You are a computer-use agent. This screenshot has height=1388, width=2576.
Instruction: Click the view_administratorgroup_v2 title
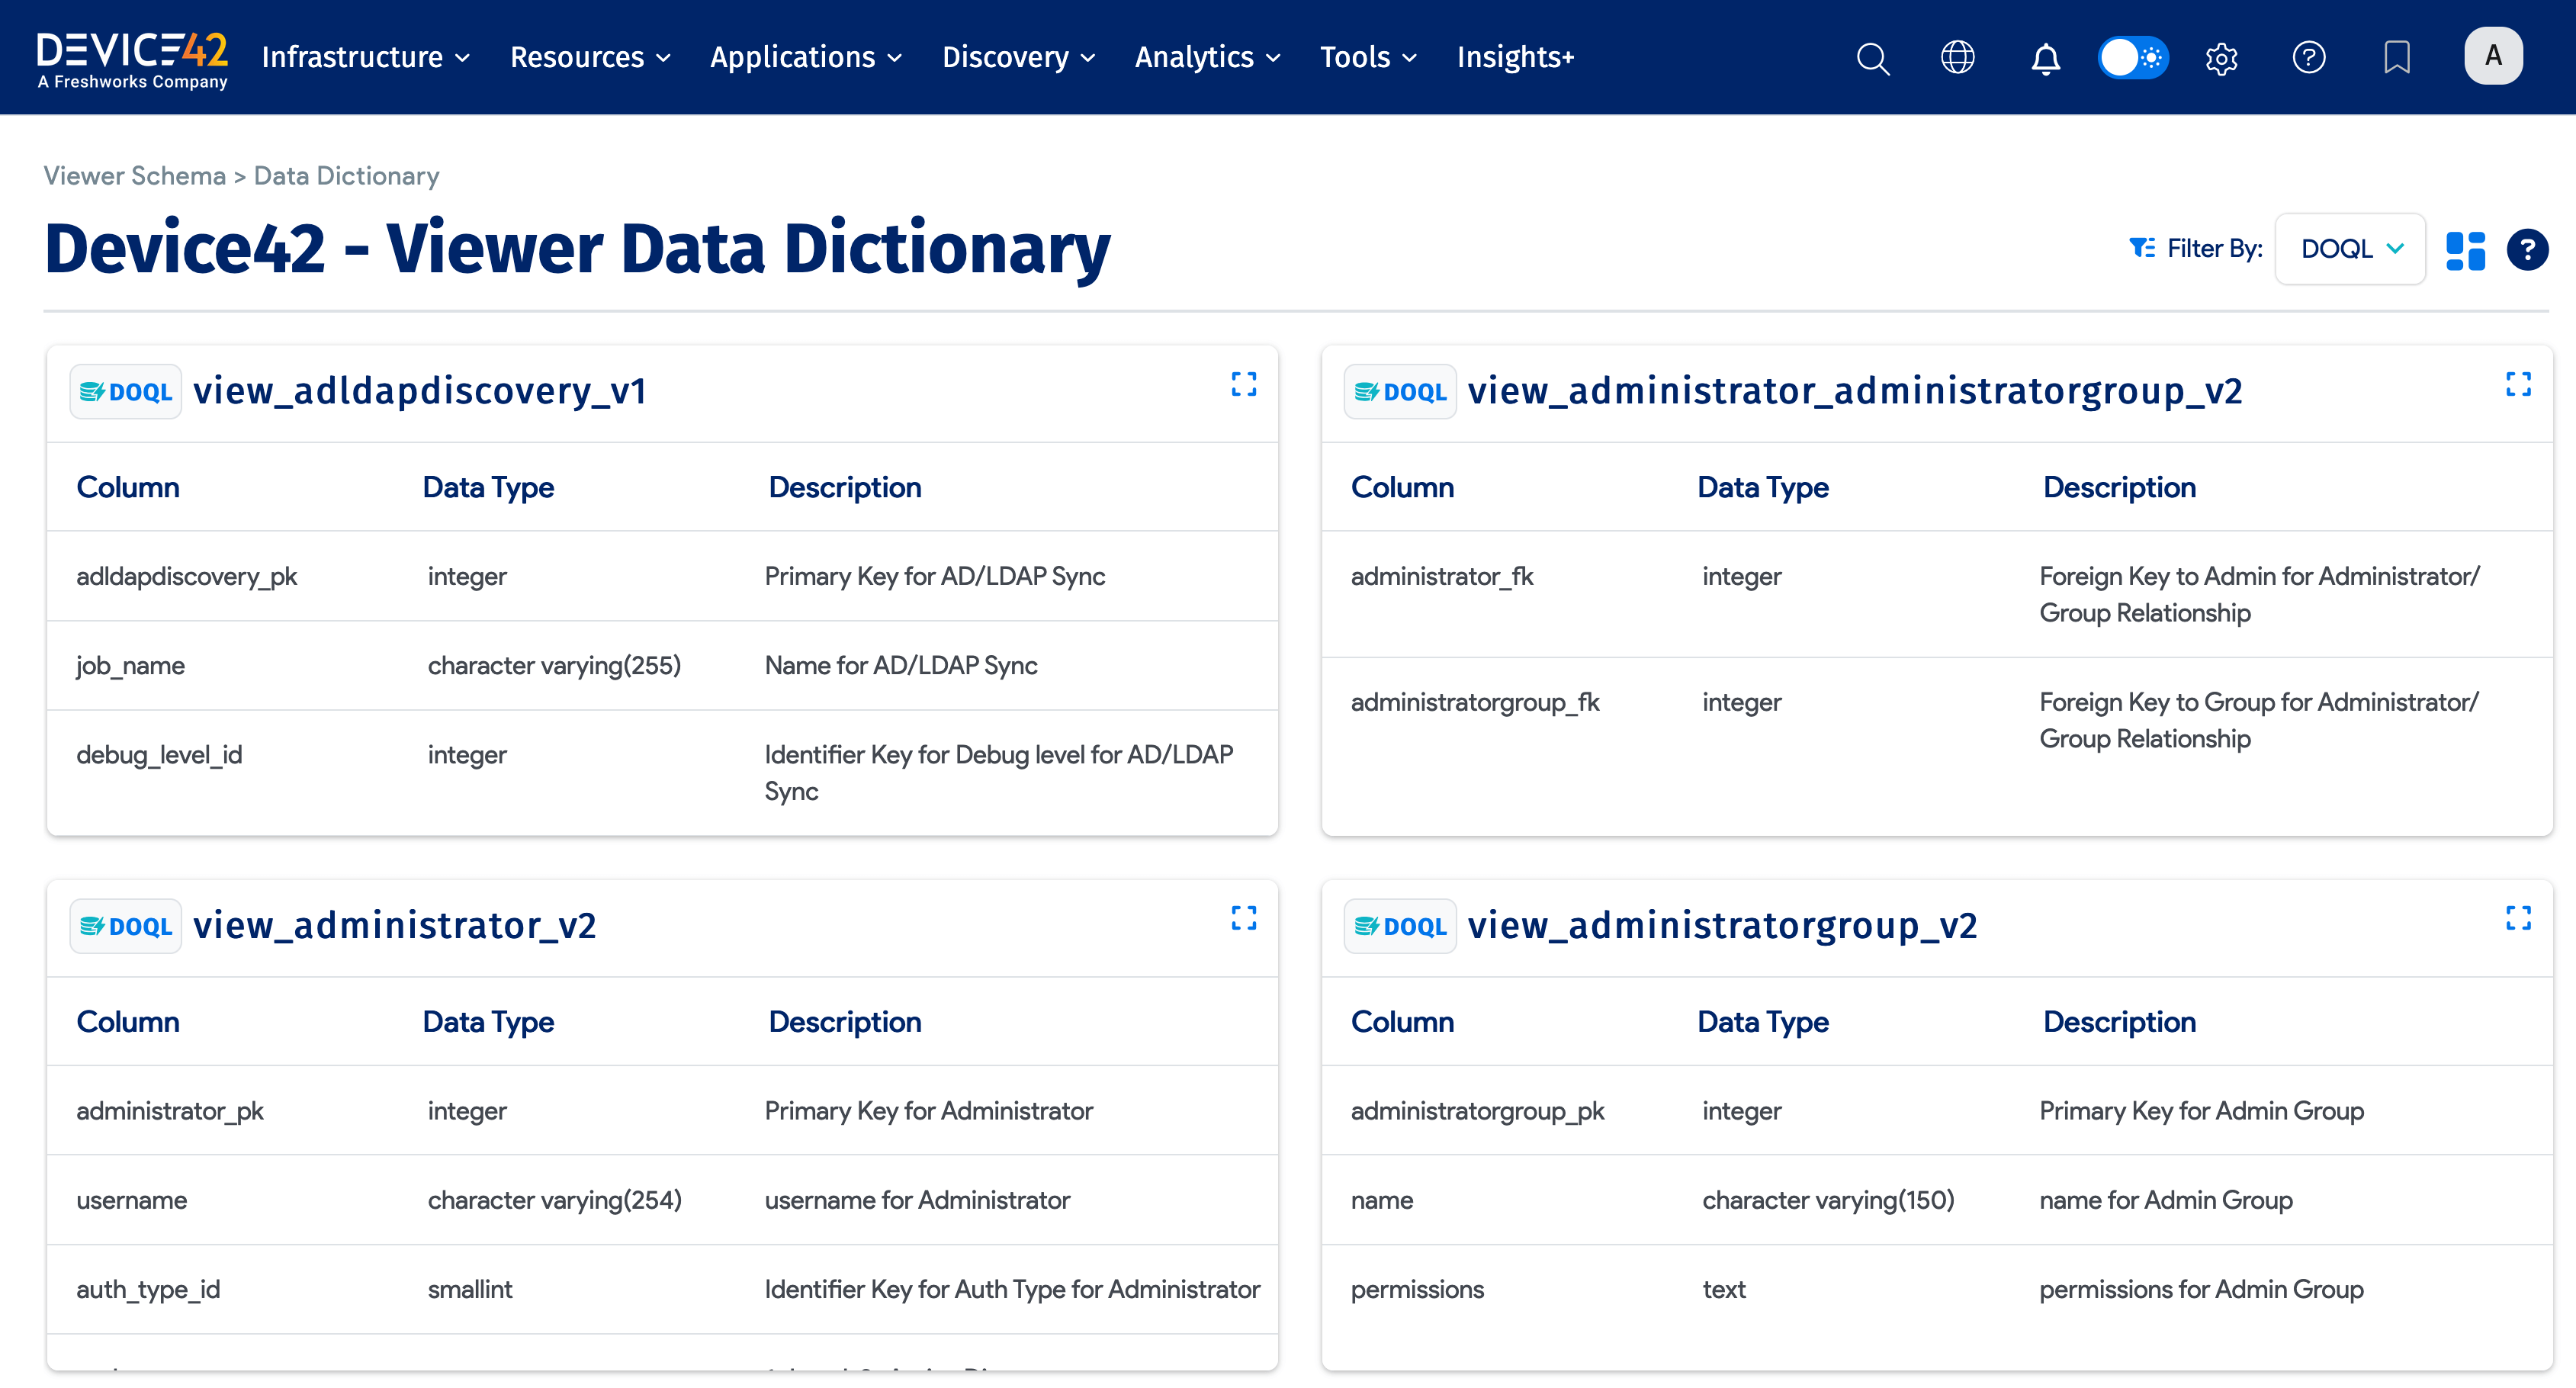tap(1722, 925)
